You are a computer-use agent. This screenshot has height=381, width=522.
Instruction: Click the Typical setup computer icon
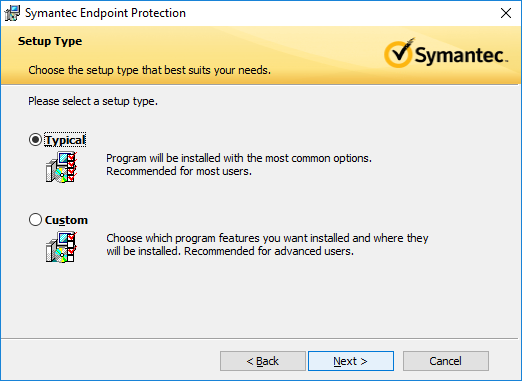click(x=61, y=167)
